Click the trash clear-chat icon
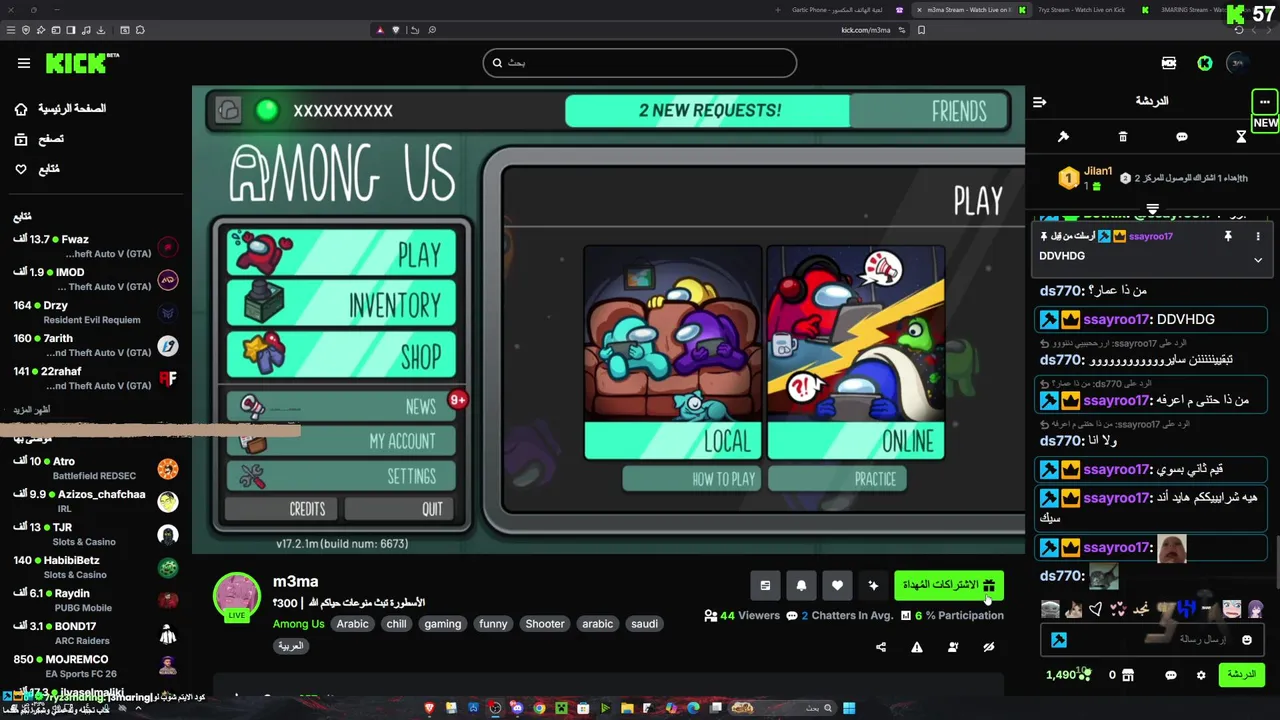 1122,136
